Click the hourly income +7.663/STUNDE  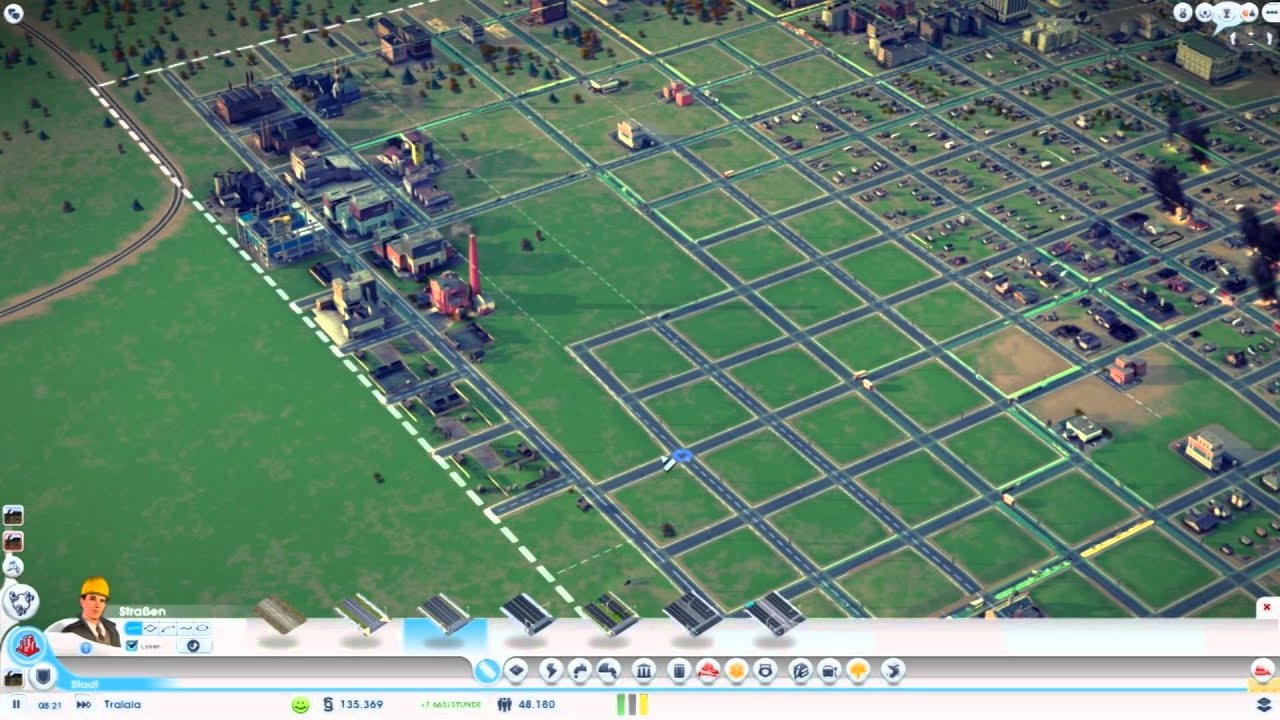click(x=450, y=705)
